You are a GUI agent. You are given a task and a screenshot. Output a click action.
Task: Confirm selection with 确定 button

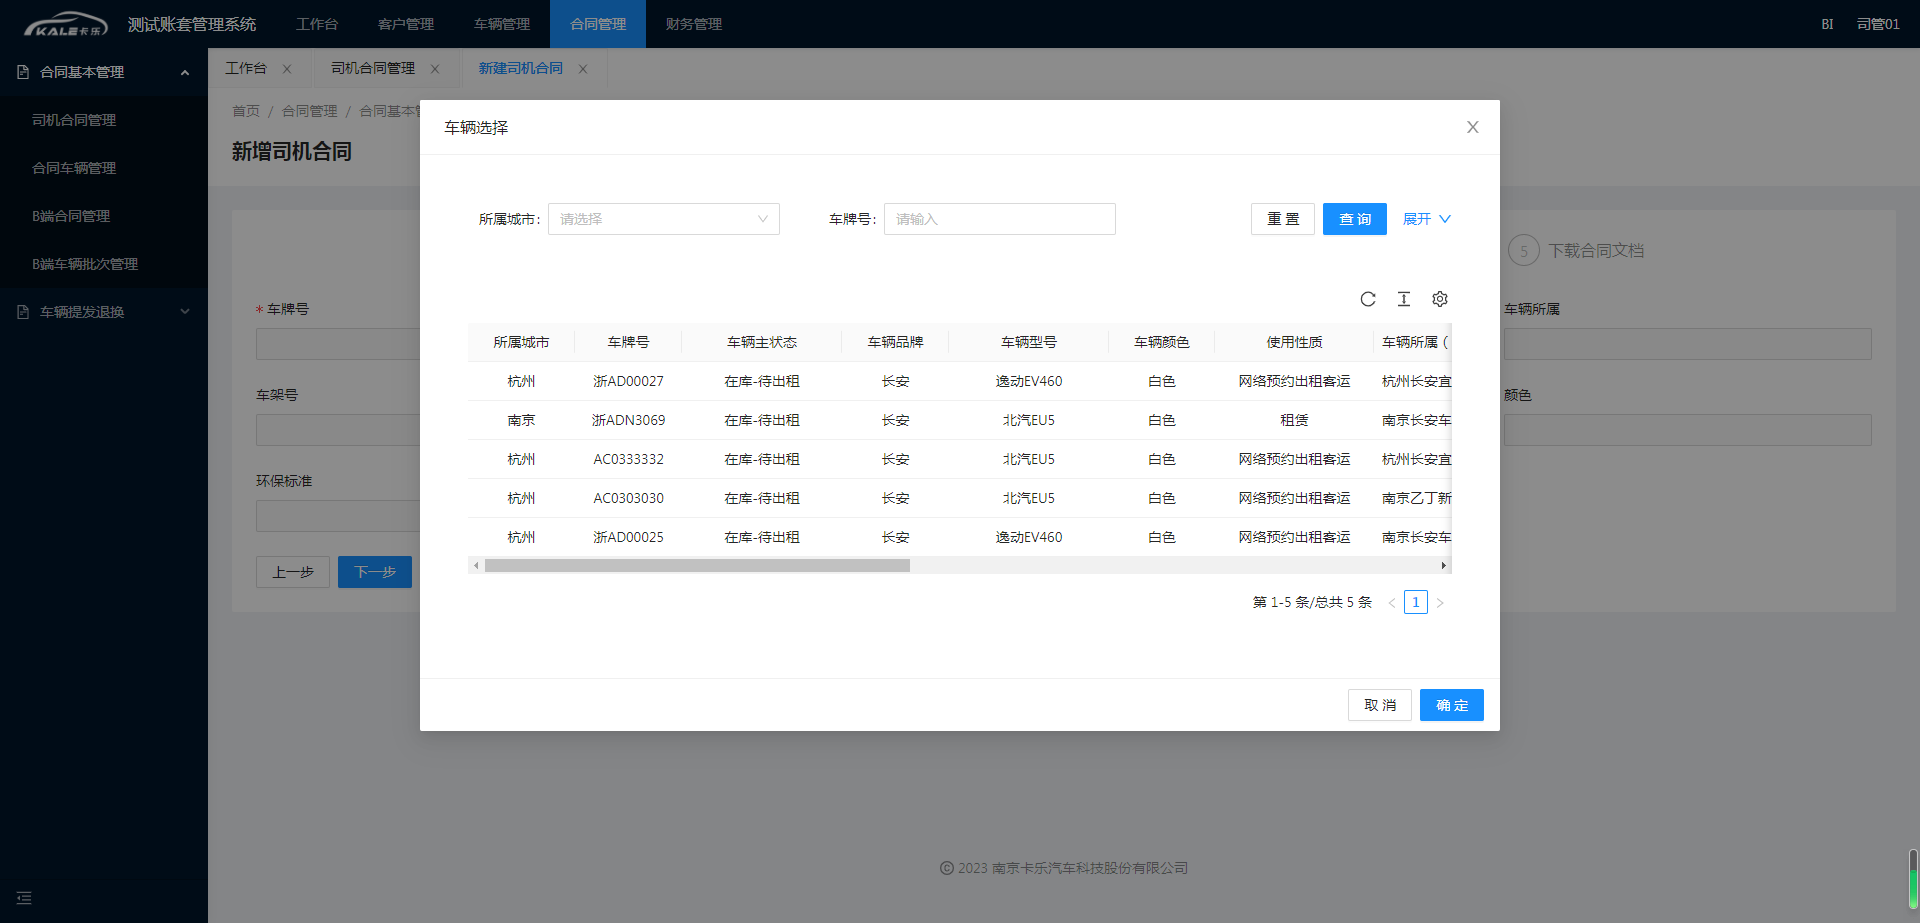(x=1452, y=705)
